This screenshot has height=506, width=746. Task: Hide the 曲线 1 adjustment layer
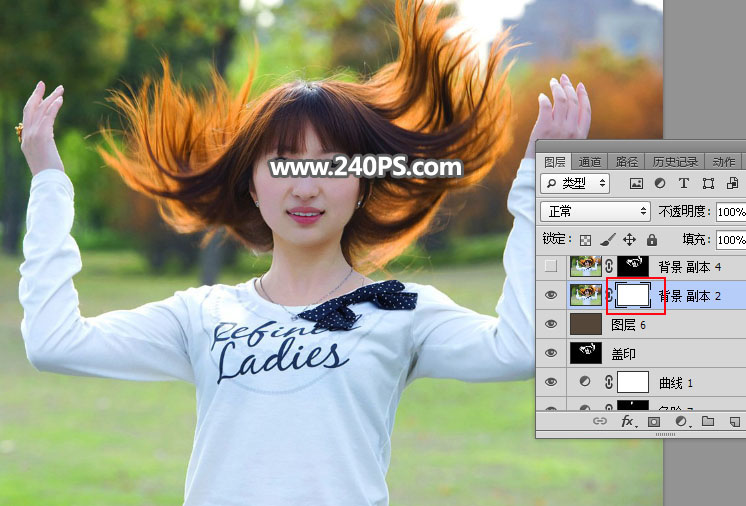click(x=551, y=382)
